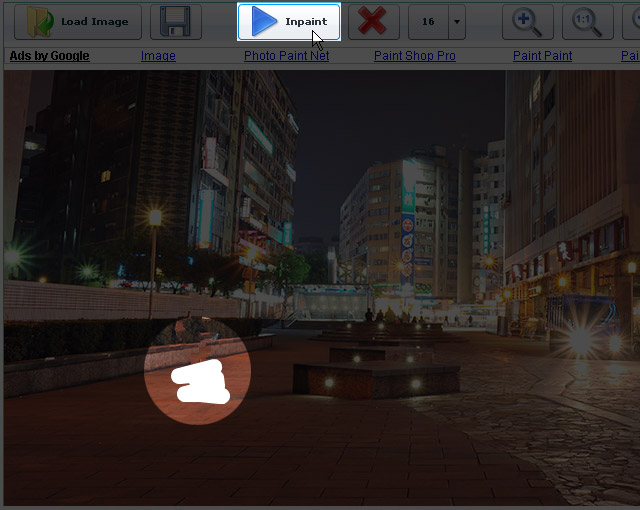
Task: Open the Paint Paint link
Action: tap(542, 56)
